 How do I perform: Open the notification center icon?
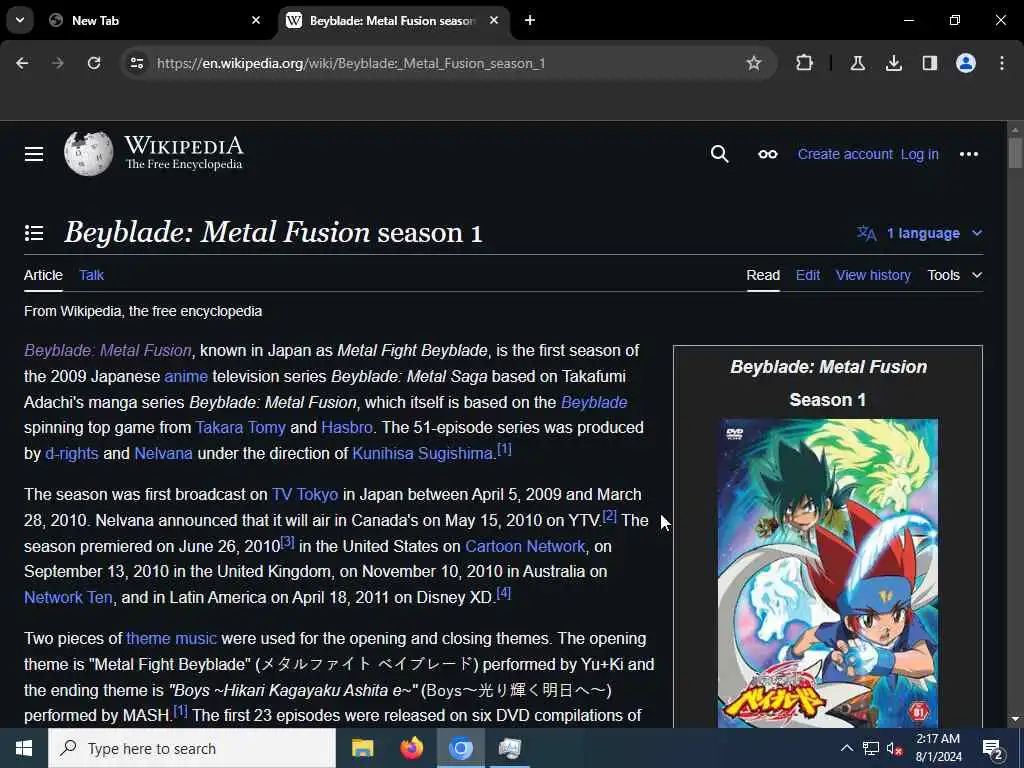pos(993,748)
